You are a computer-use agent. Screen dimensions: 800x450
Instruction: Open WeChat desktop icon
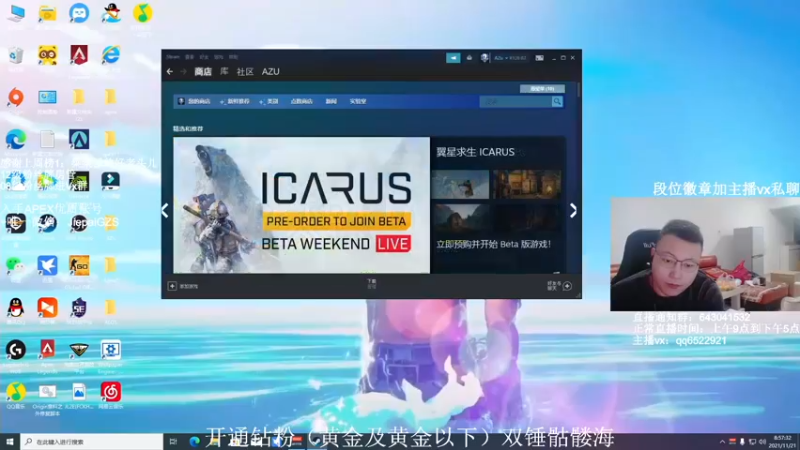click(x=16, y=266)
